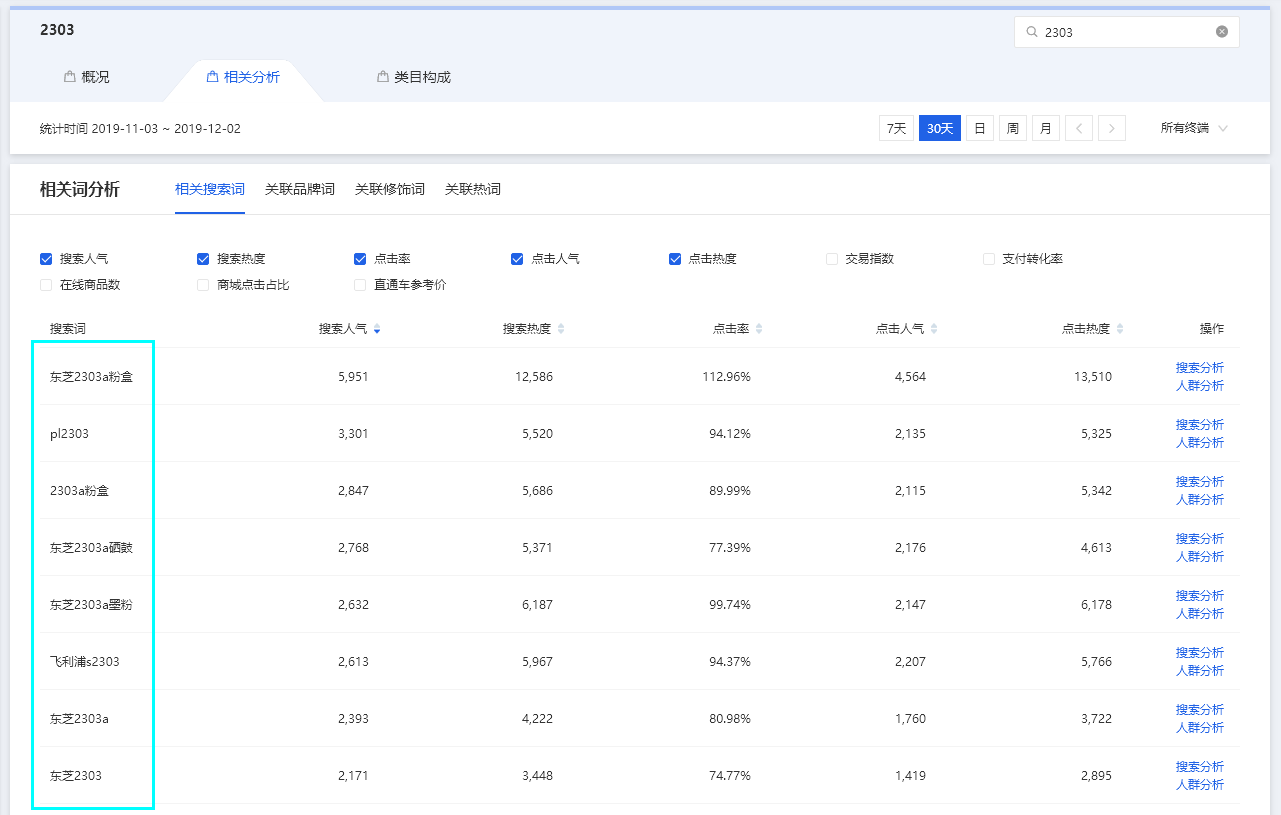
Task: Click the 5,951 搜索人气 value
Action: click(x=353, y=377)
